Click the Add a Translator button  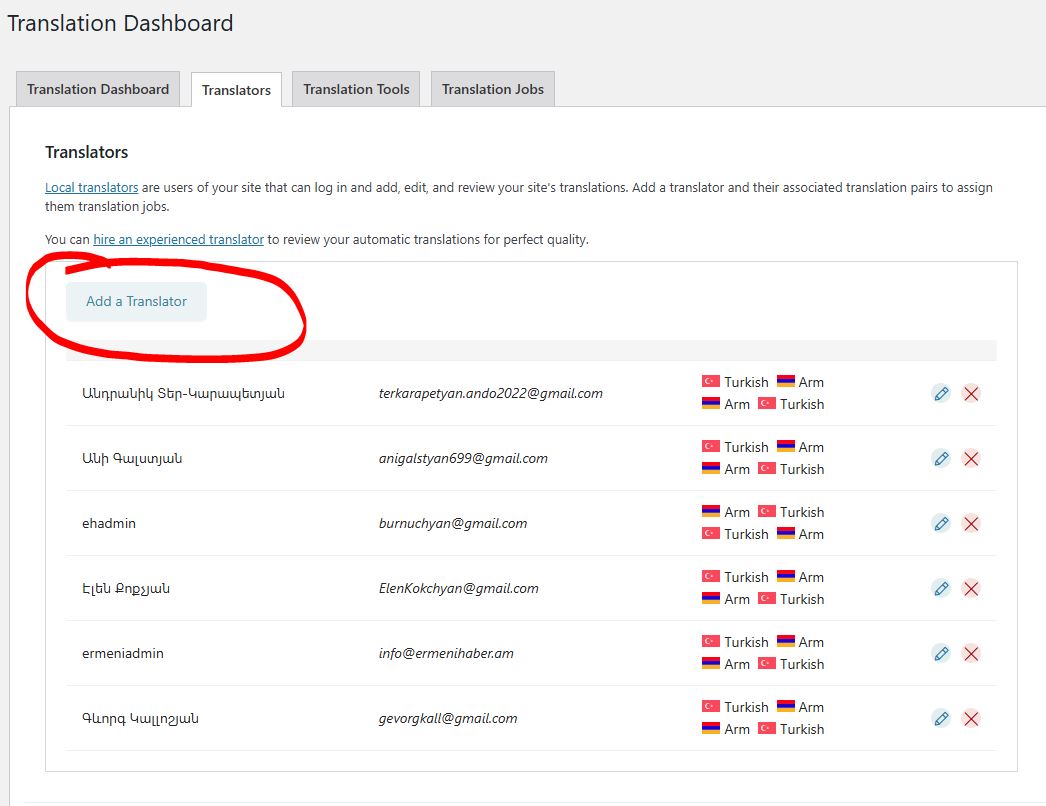[136, 301]
